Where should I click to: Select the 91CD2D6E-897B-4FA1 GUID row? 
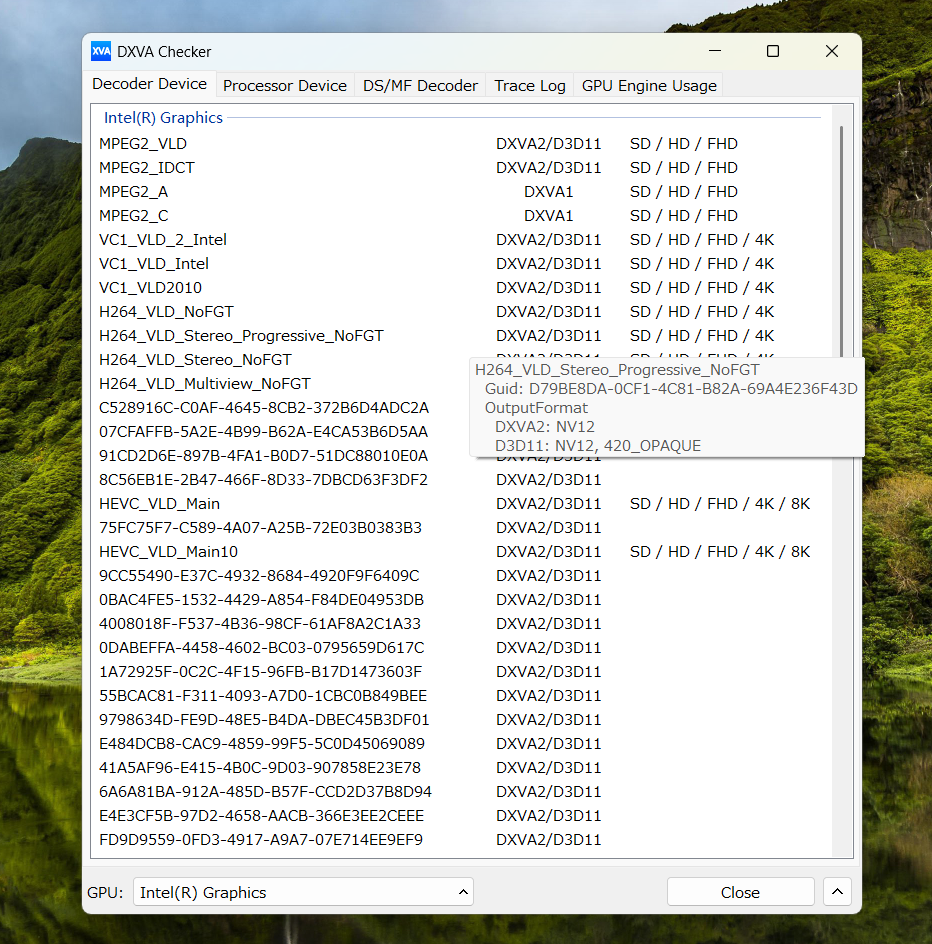tap(282, 456)
